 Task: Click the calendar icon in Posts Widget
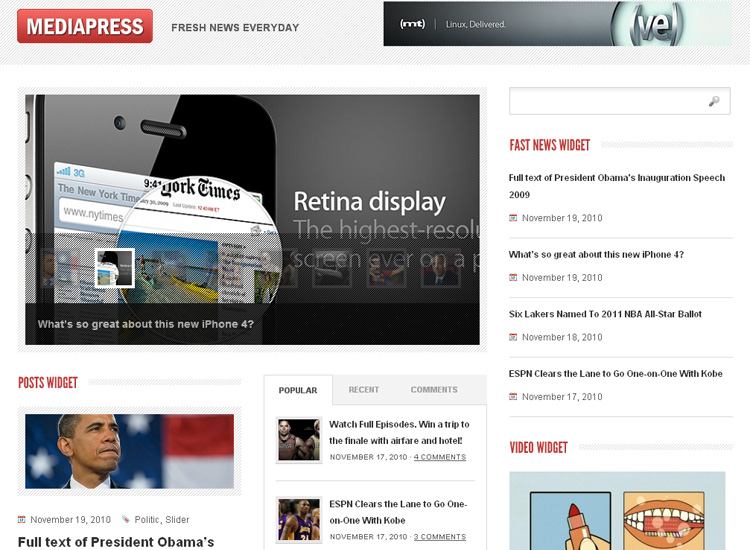[x=22, y=519]
